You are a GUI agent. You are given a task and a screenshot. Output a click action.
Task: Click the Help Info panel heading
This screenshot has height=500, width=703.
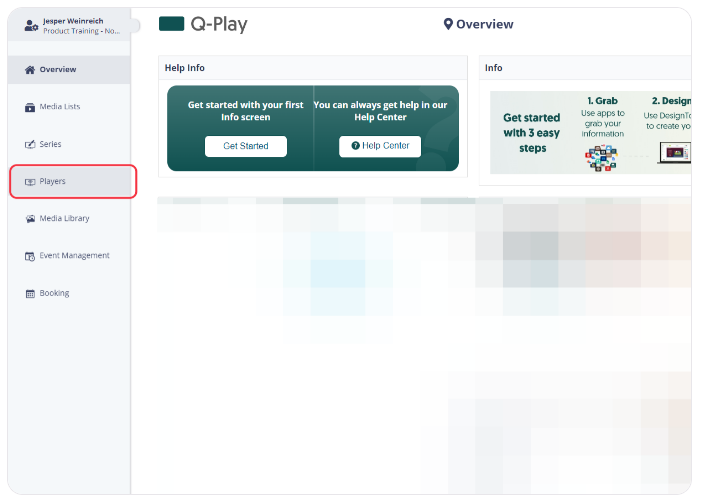tap(185, 68)
